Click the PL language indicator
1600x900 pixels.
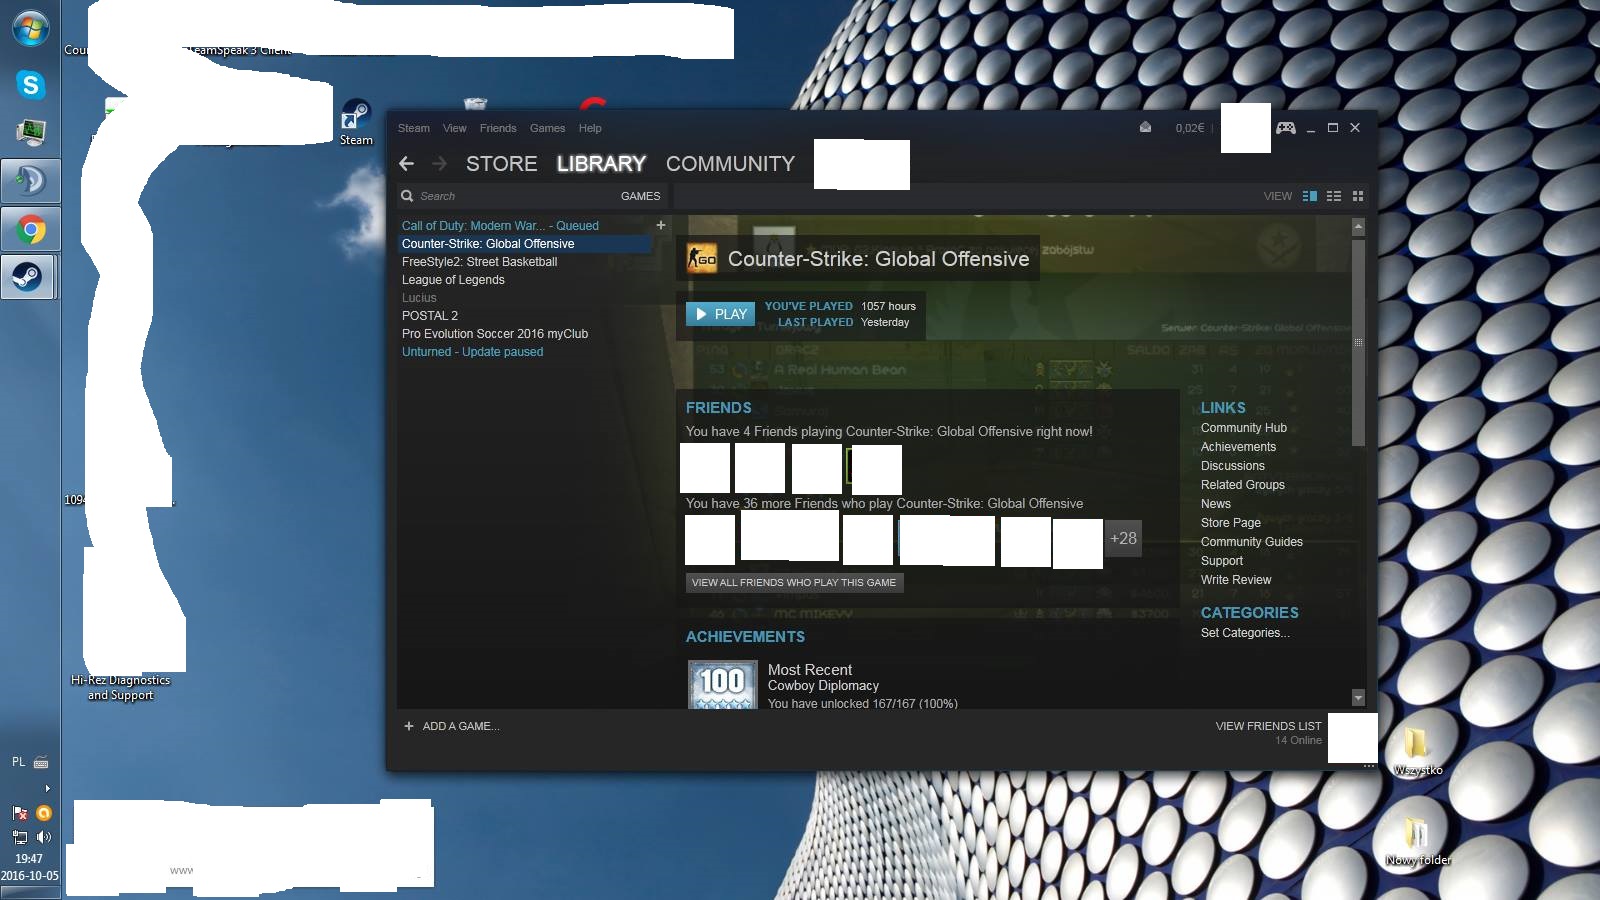[x=18, y=762]
